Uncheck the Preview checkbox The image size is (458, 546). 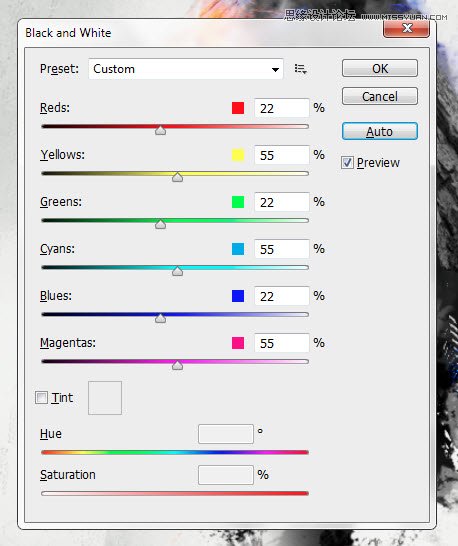tap(347, 163)
